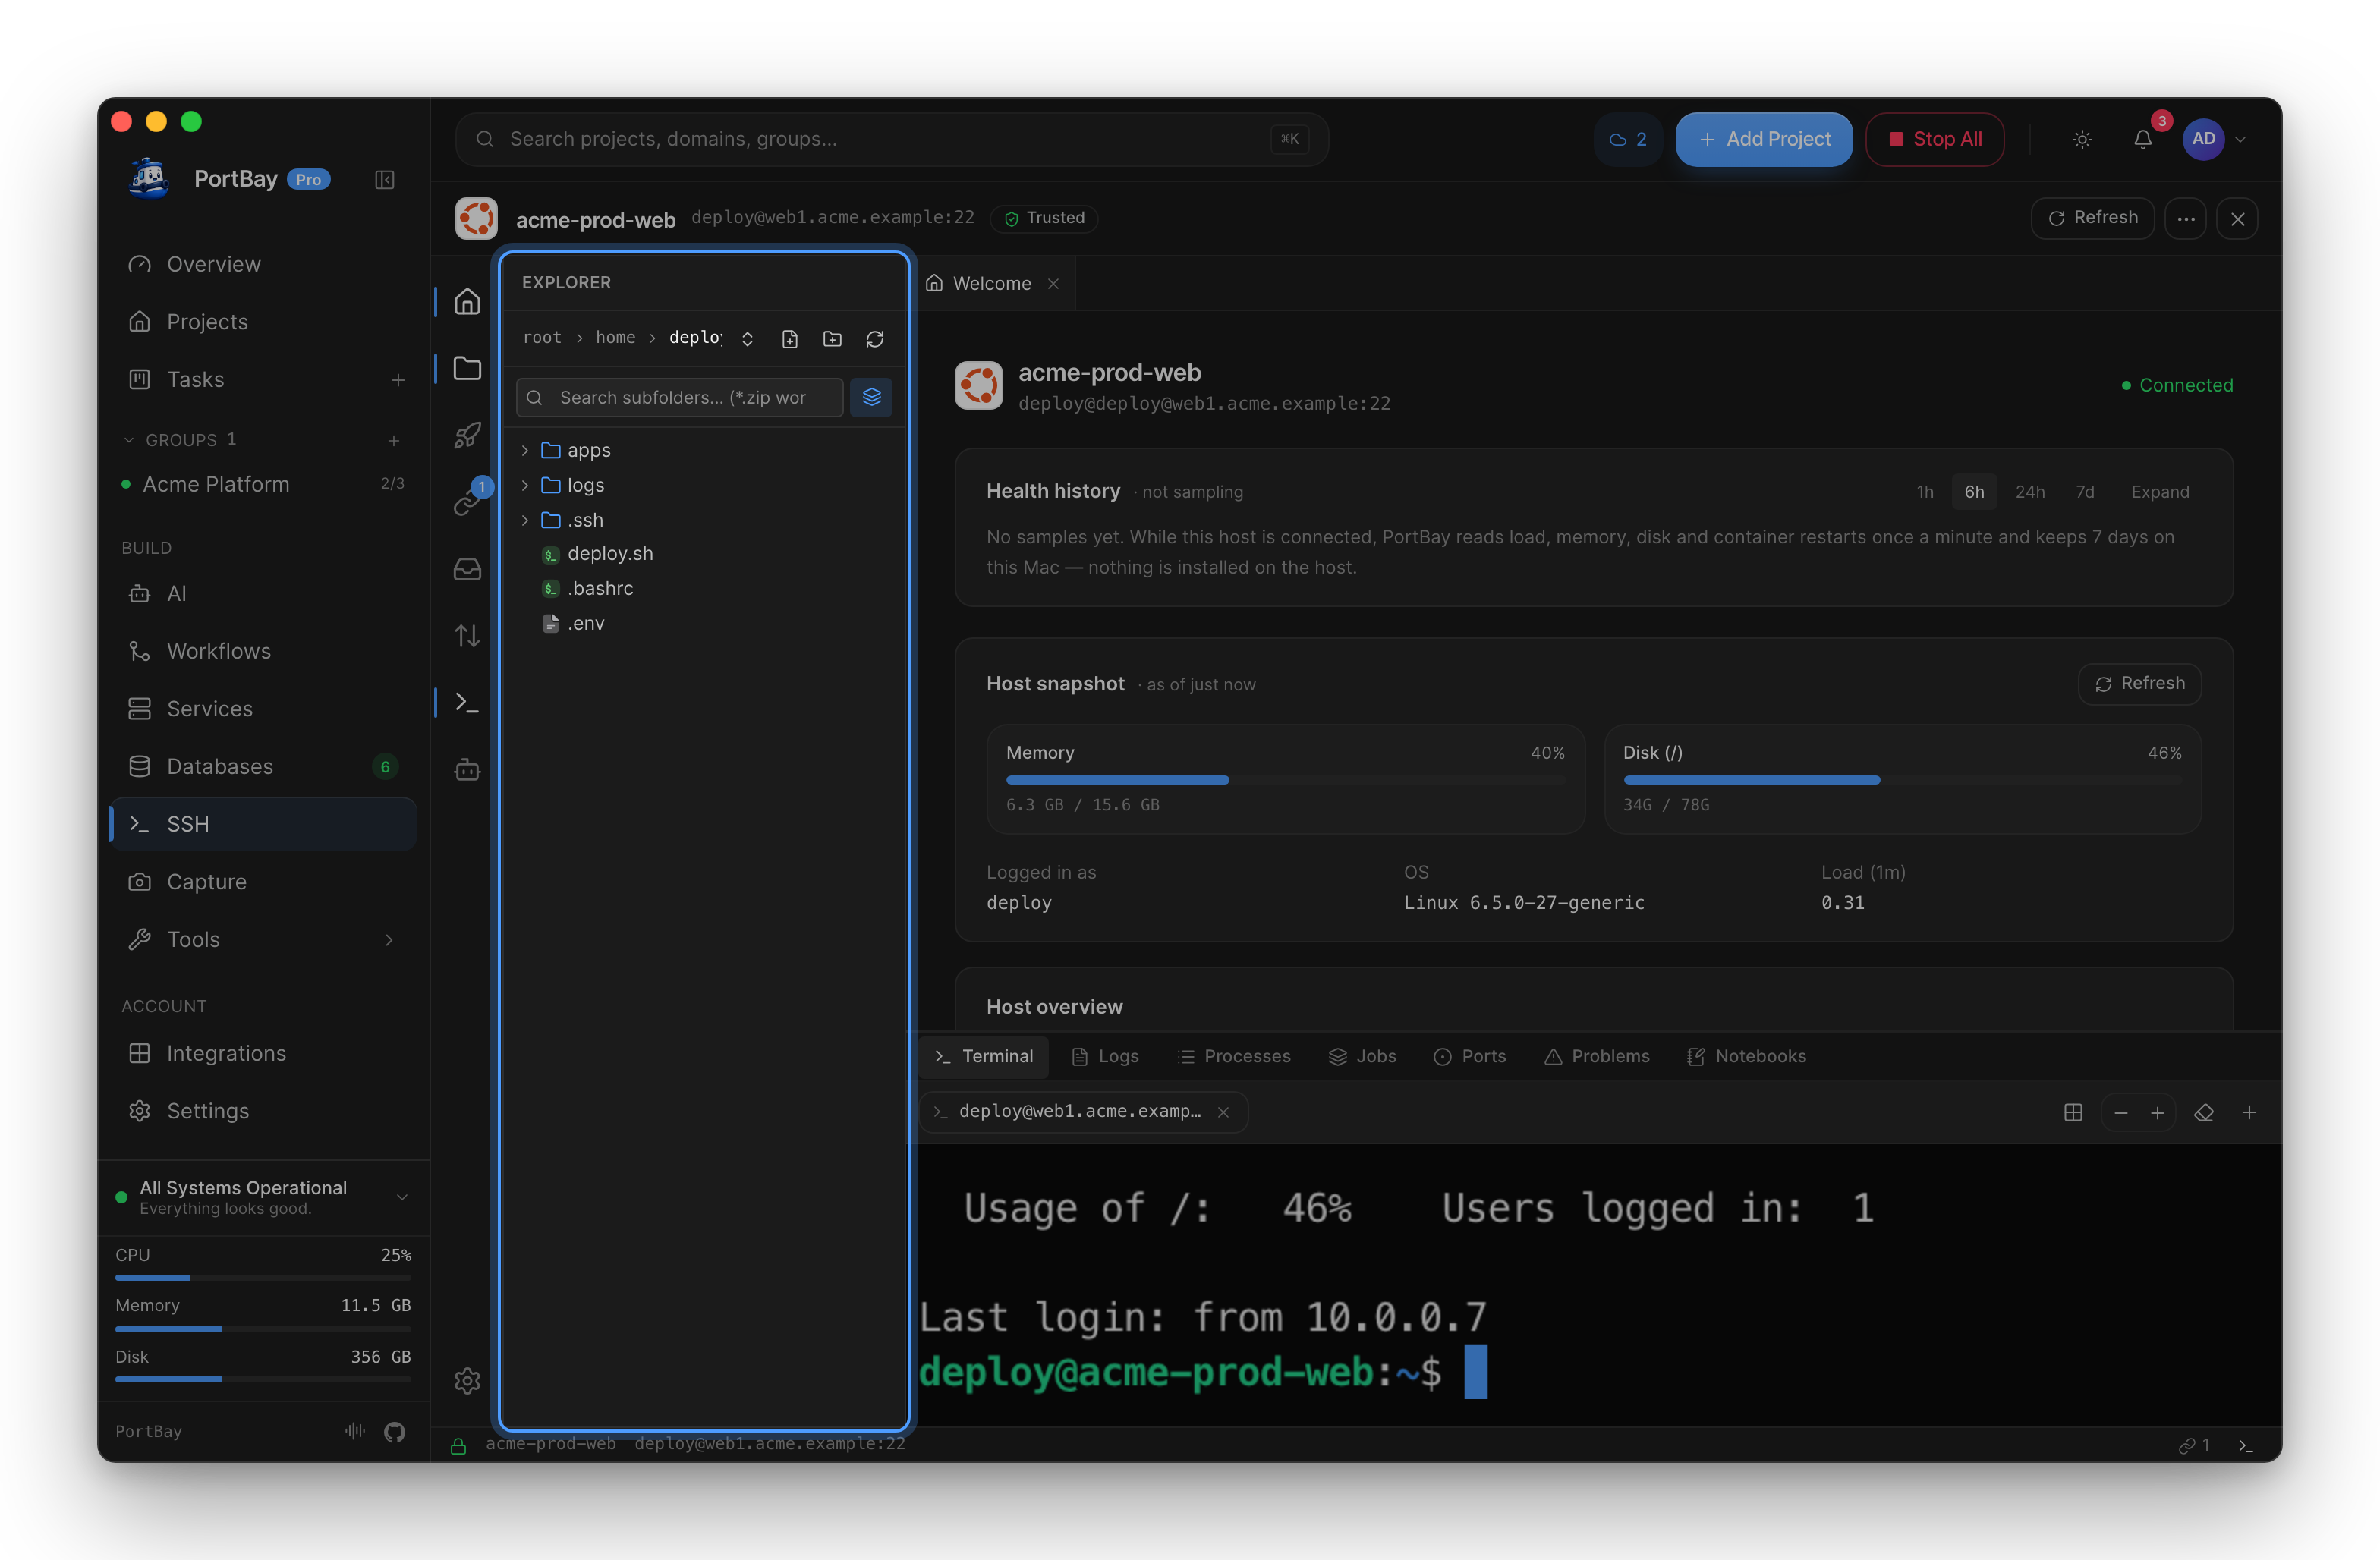2380x1560 pixels.
Task: Open the Problems tab
Action: 1597,1057
